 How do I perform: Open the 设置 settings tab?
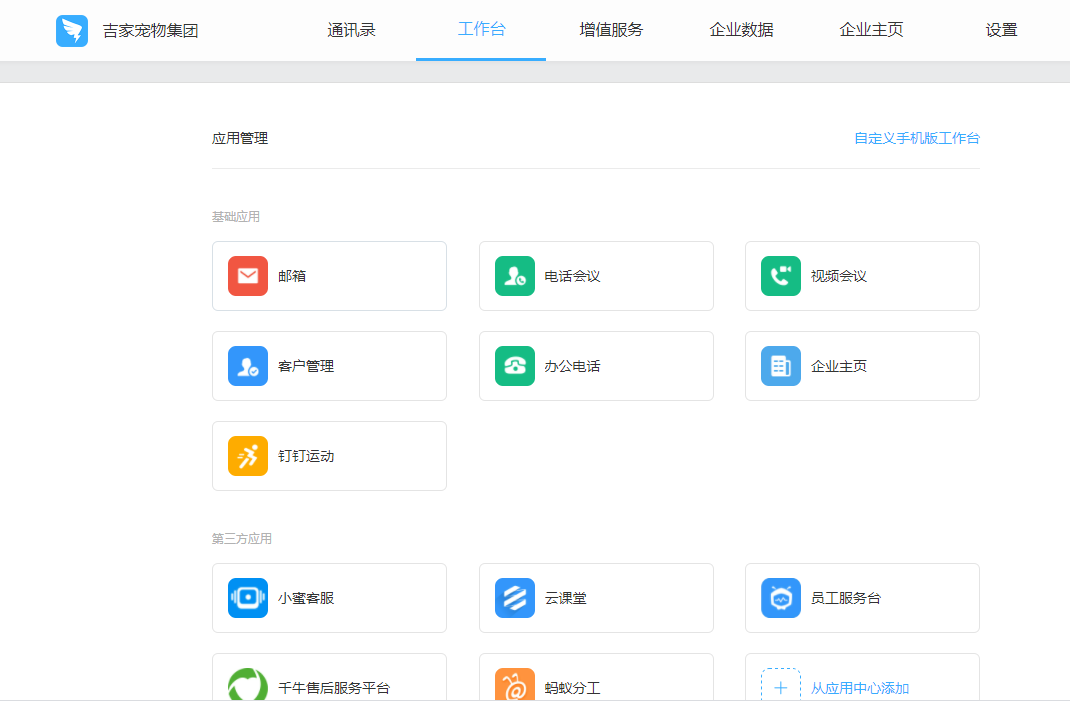click(1001, 30)
